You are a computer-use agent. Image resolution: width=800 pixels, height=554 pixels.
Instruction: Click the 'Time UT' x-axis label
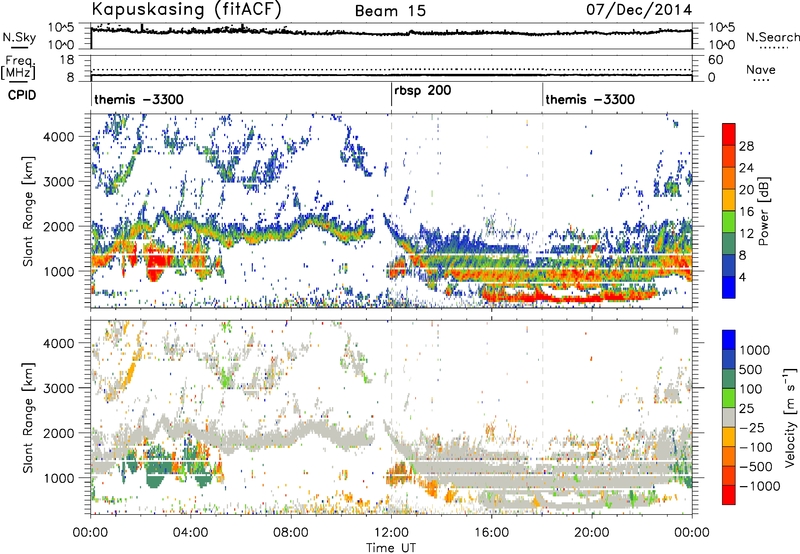click(391, 548)
